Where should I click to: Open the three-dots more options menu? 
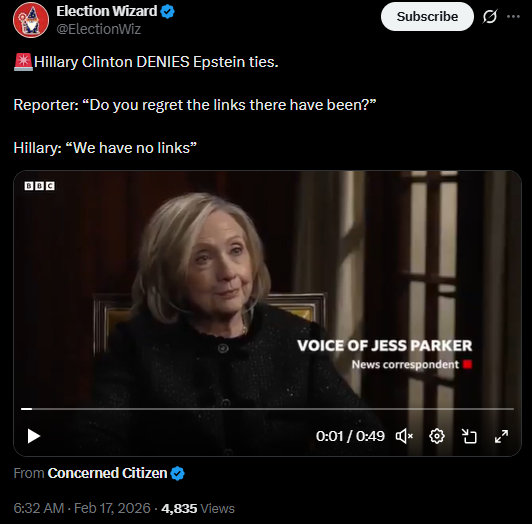513,16
